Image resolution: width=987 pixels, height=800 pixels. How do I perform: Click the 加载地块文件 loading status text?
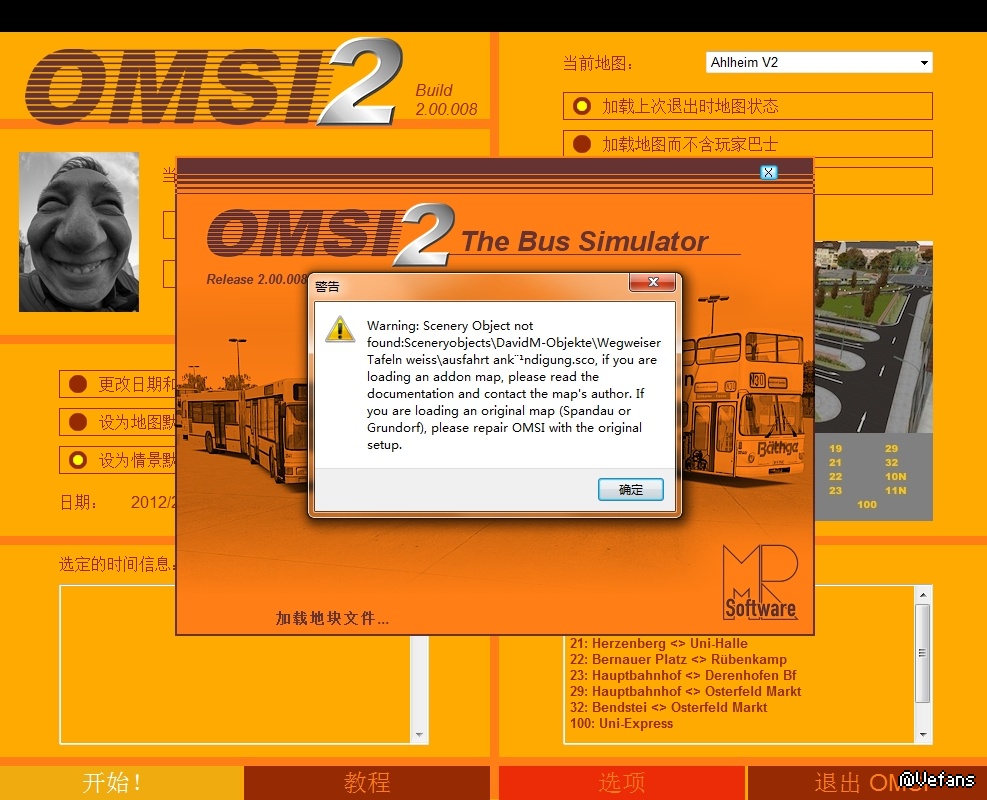click(x=332, y=618)
